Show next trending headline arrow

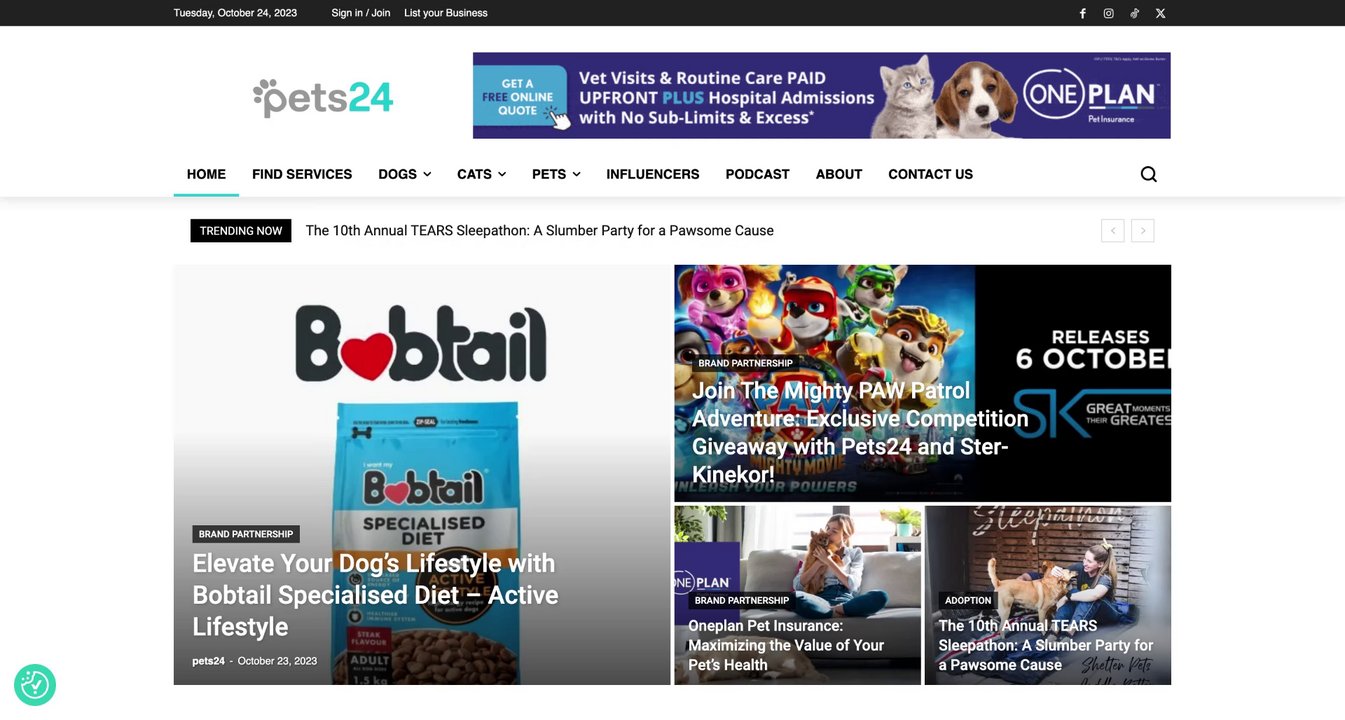click(x=1143, y=231)
